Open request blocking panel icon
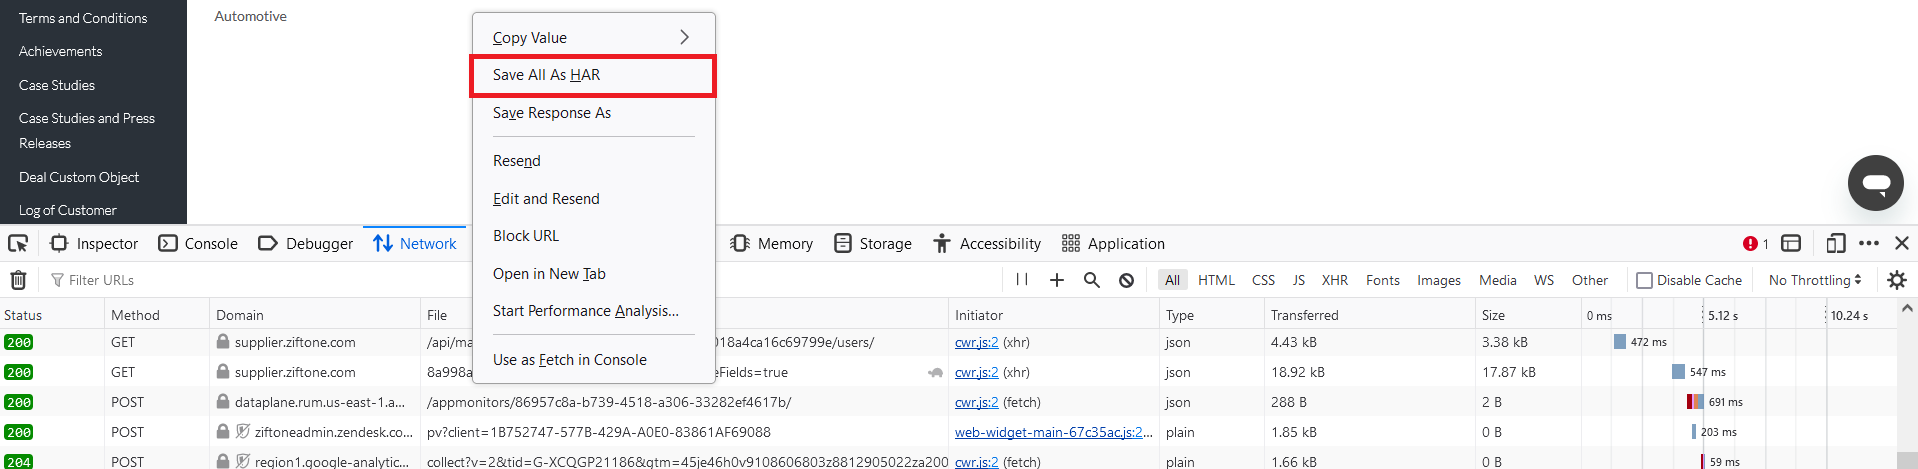This screenshot has height=469, width=1918. pyautogui.click(x=1126, y=280)
